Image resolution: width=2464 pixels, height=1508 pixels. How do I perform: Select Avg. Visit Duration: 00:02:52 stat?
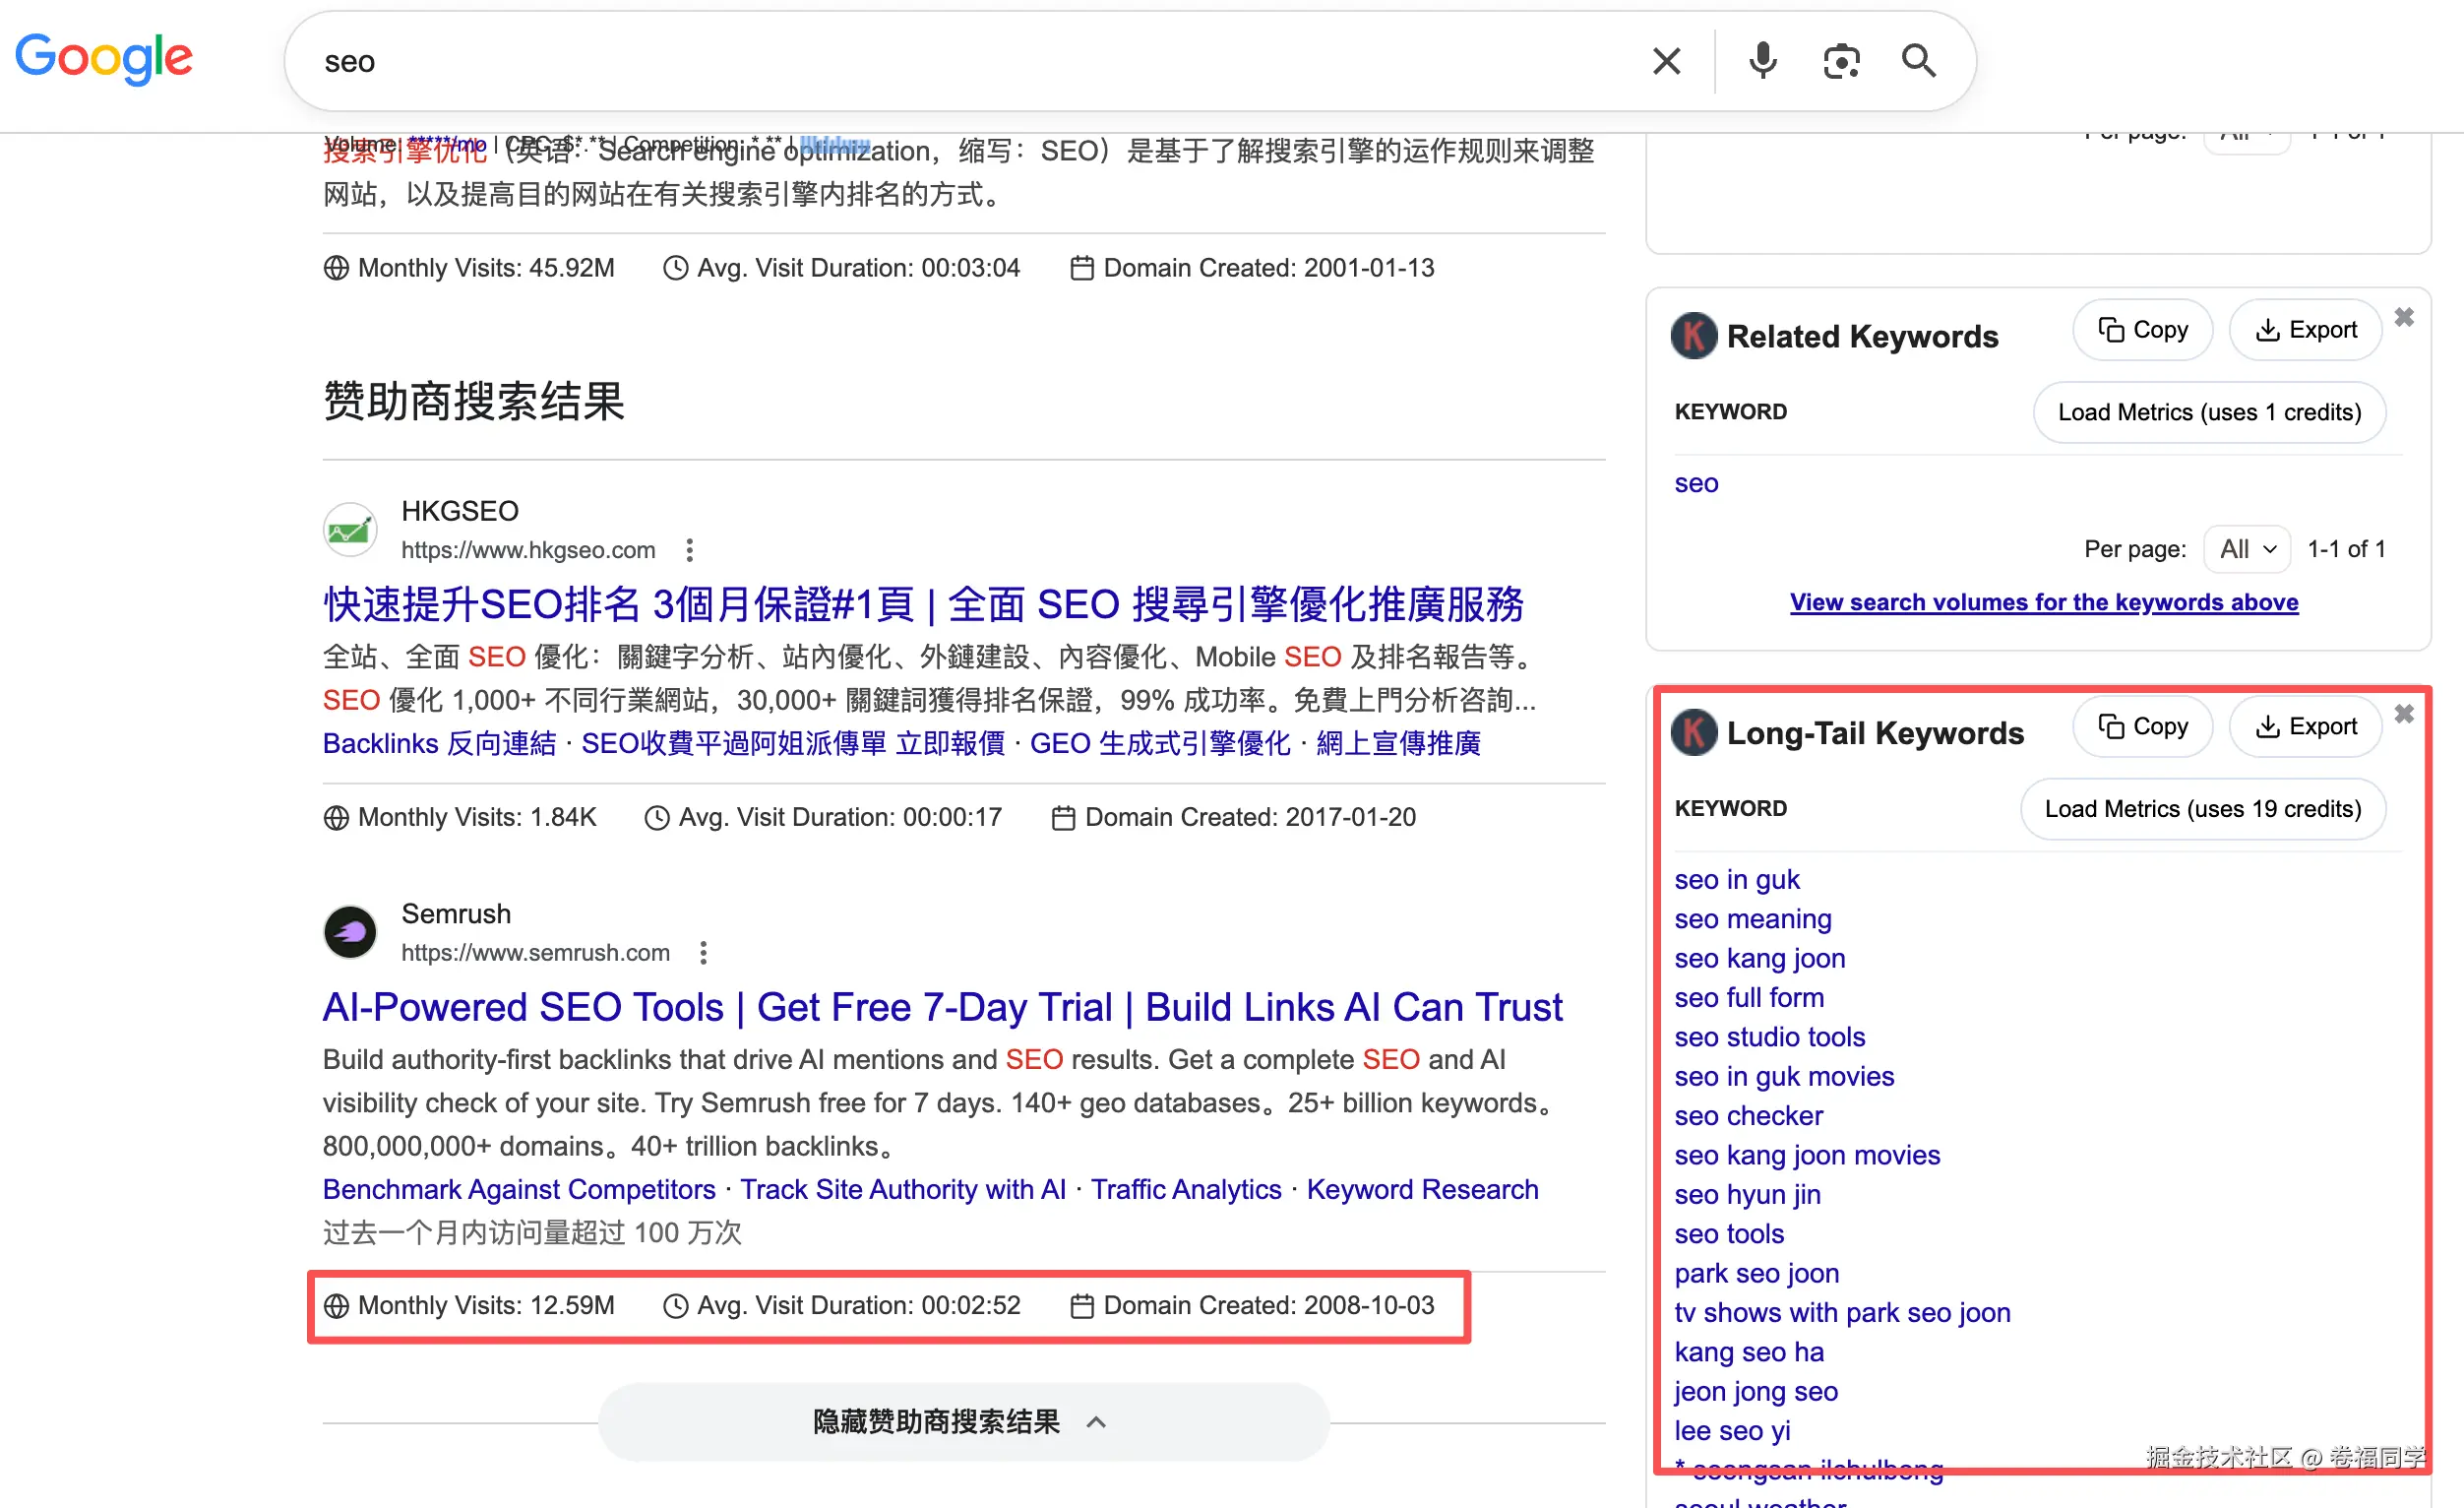click(x=842, y=1306)
